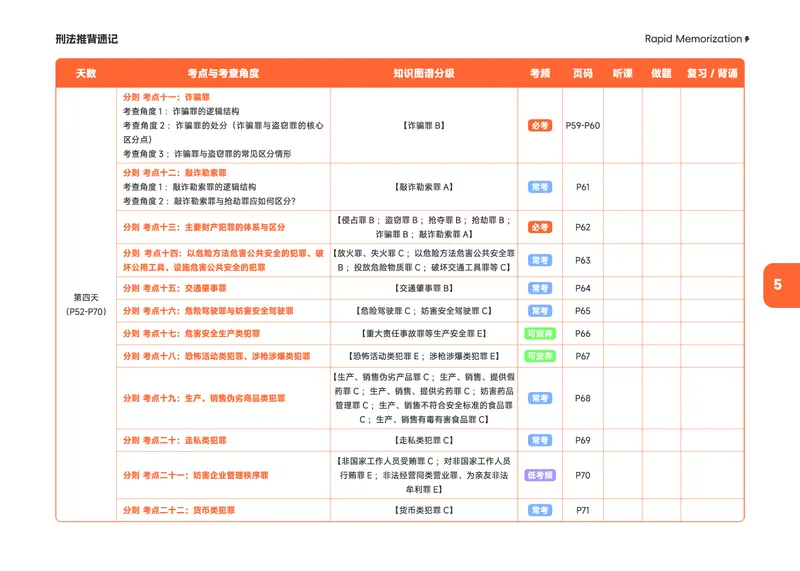Screen dimensions: 800x571
Task: Click the (P52-P70) page range text
Action: [x=86, y=312]
